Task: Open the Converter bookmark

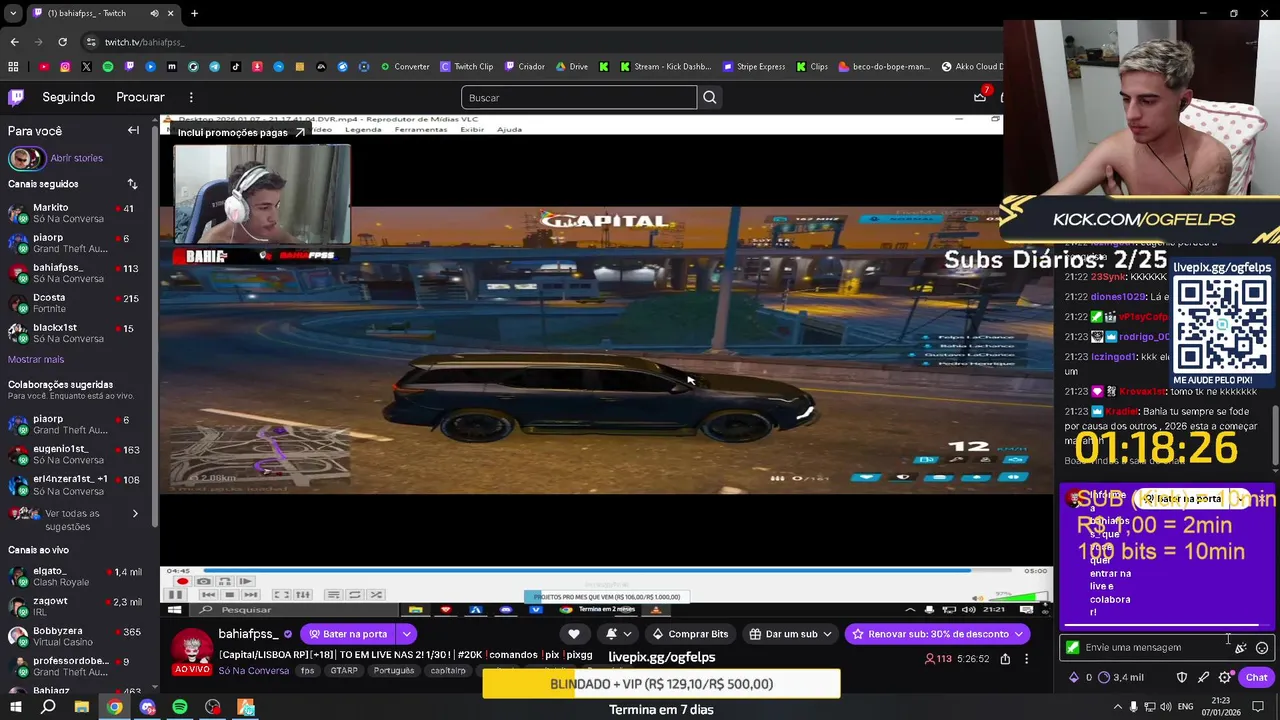Action: (405, 67)
